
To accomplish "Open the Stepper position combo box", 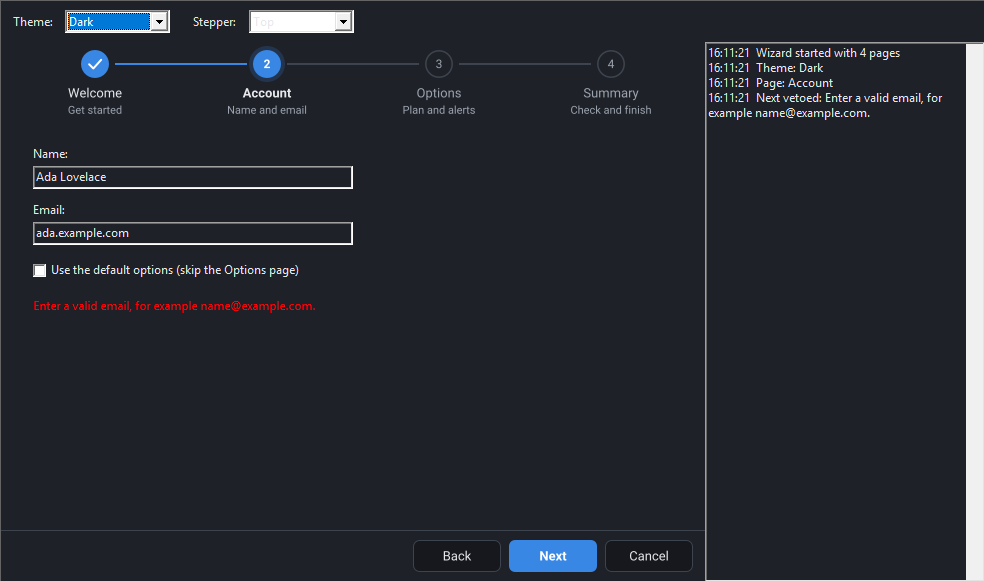I will coord(301,22).
